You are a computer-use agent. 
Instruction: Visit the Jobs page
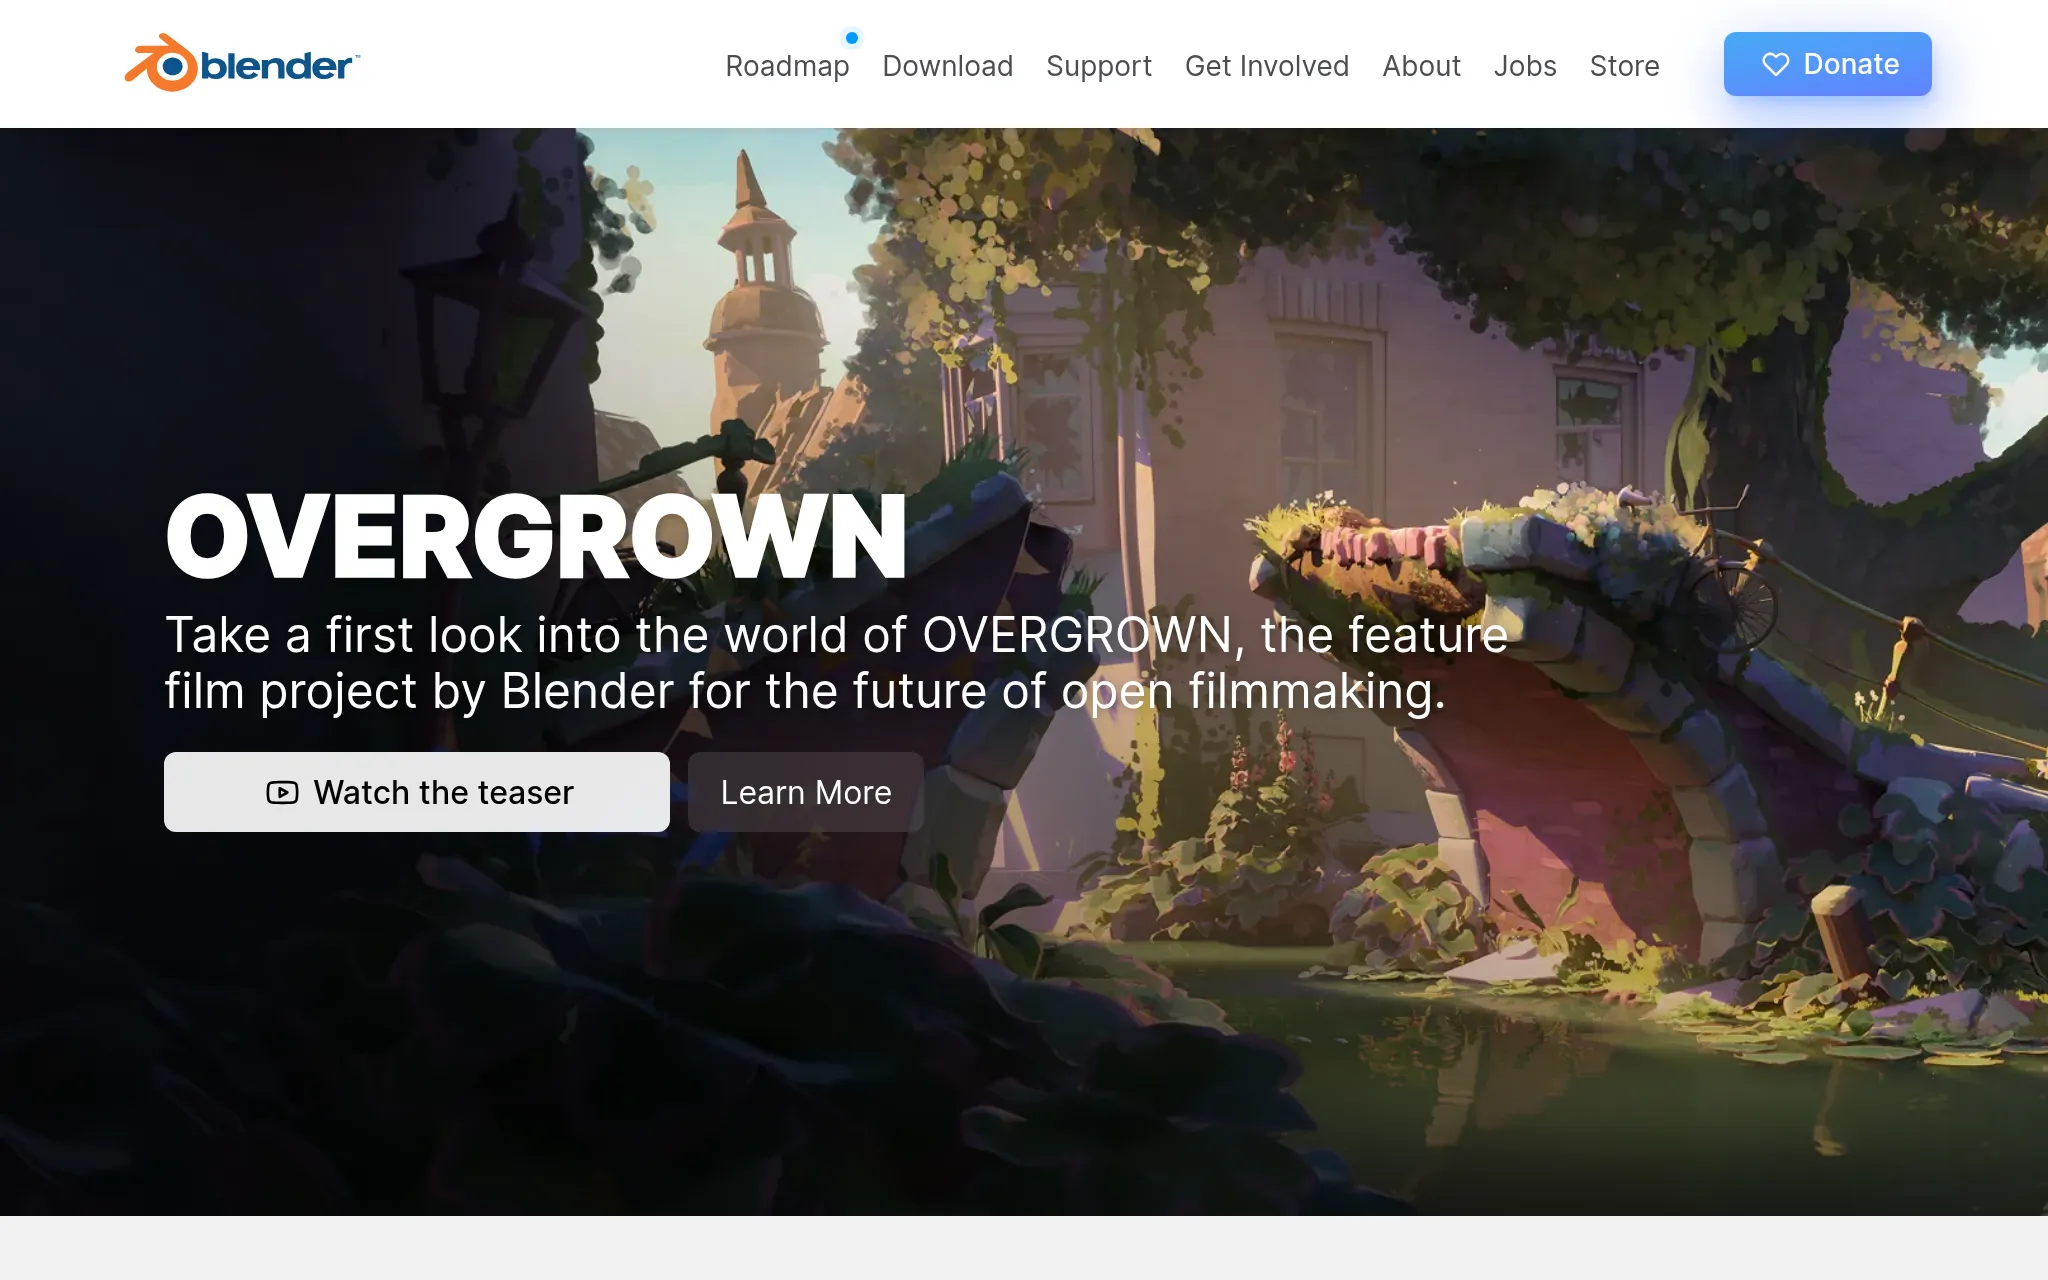click(x=1524, y=66)
